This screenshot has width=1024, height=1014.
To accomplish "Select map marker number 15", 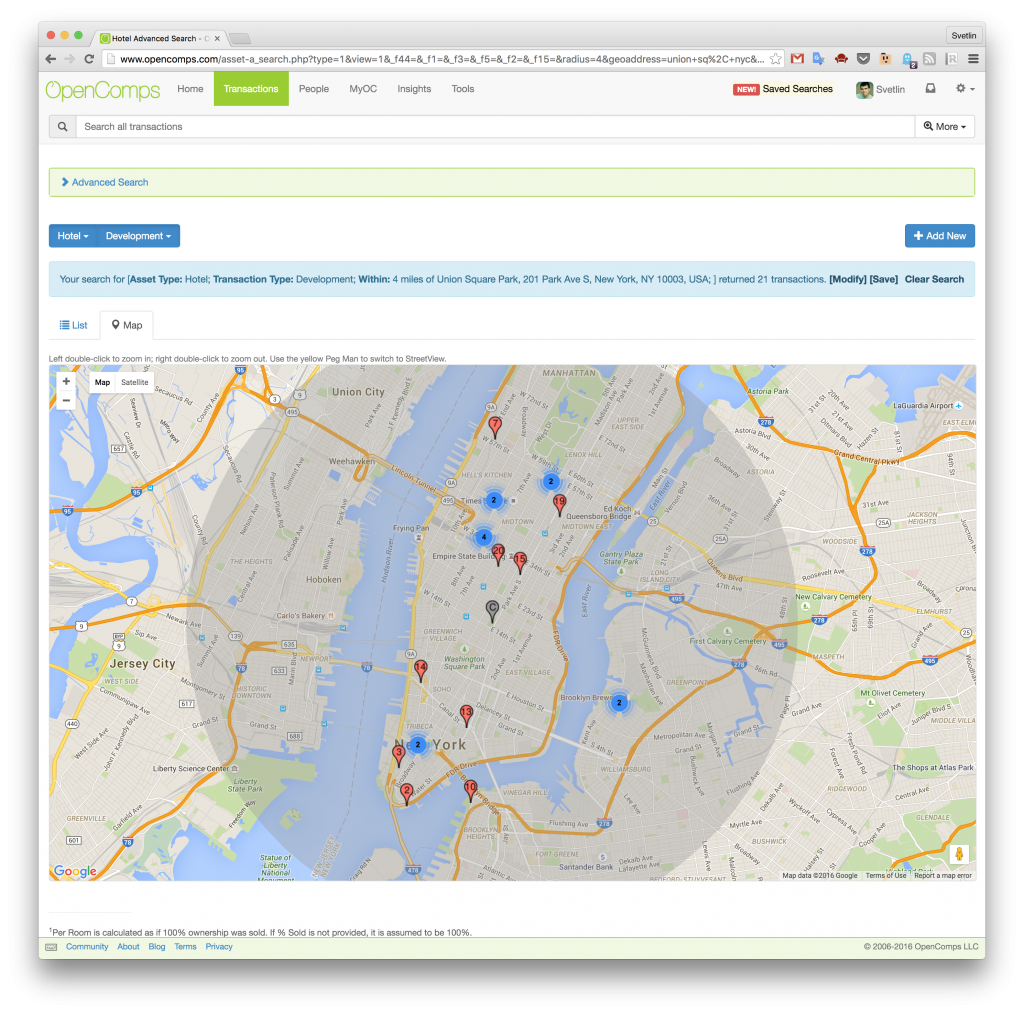I will [x=520, y=562].
